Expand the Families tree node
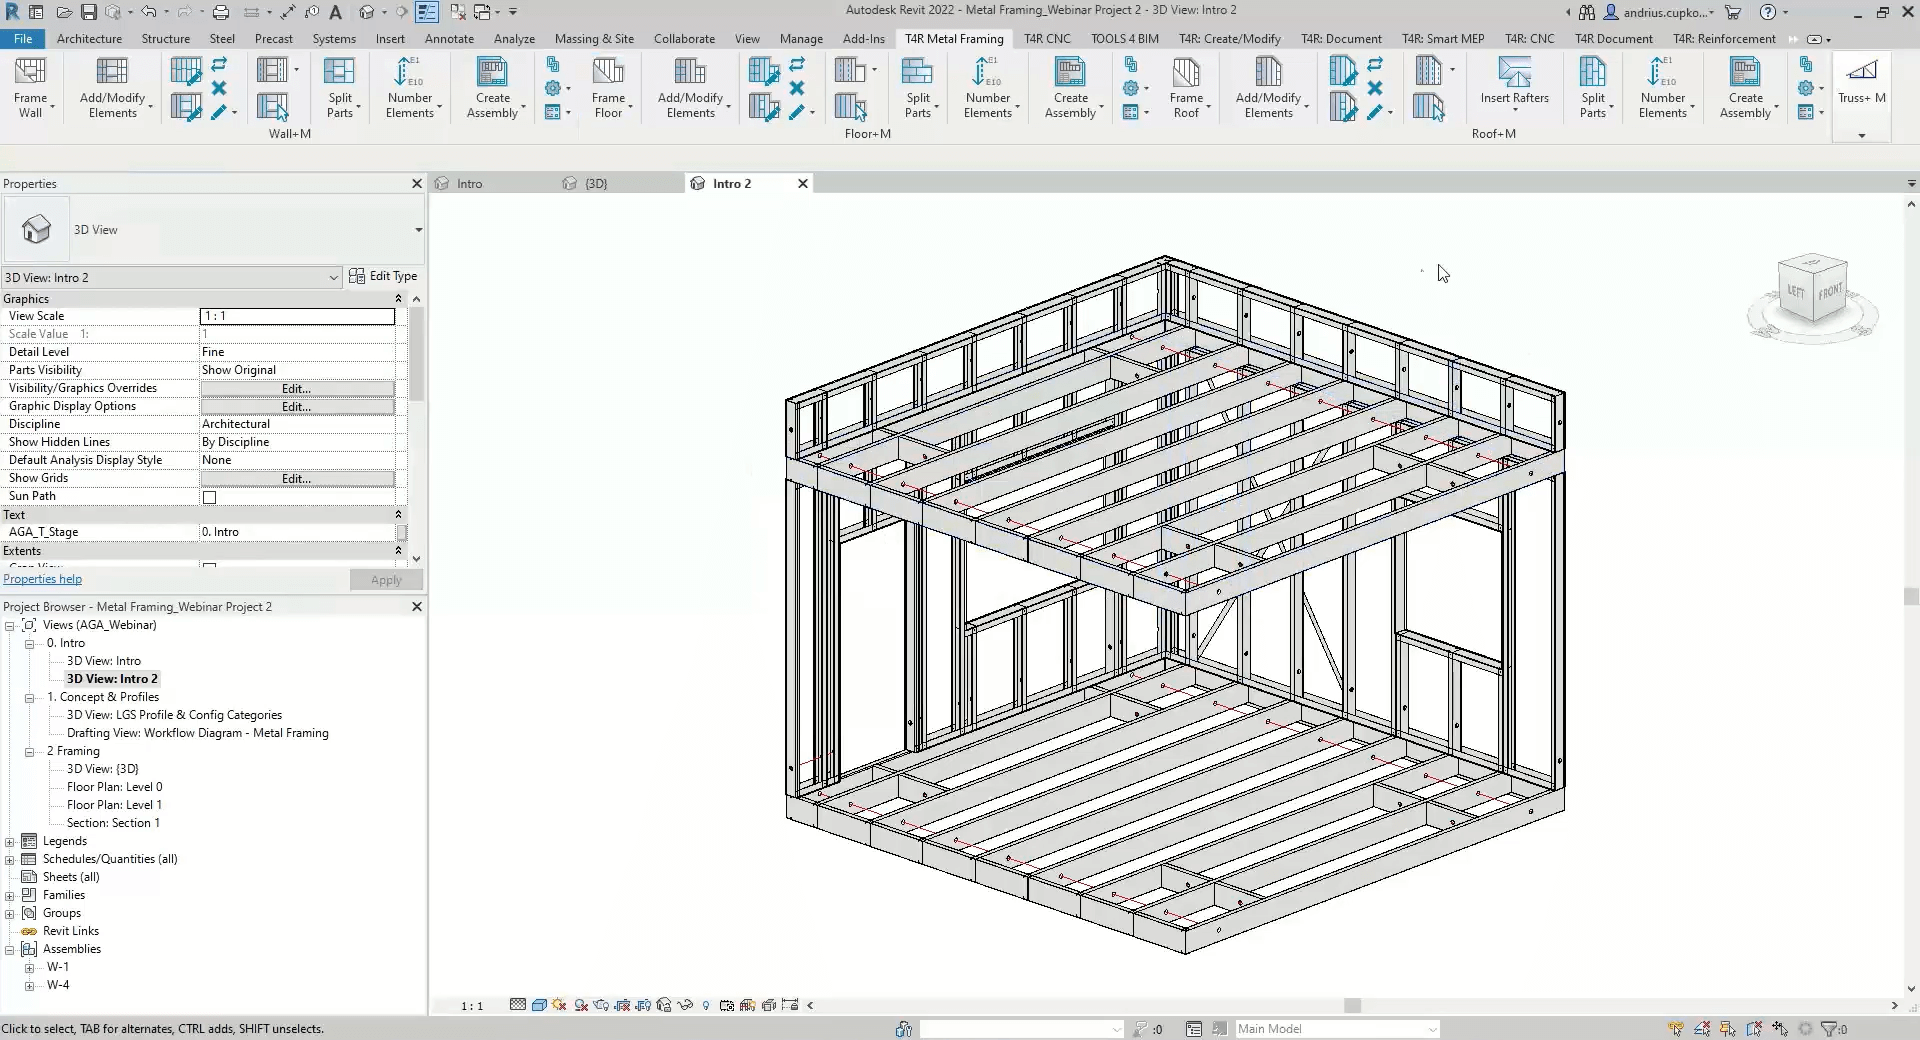Screen dimensions: 1920x1040 (10, 895)
